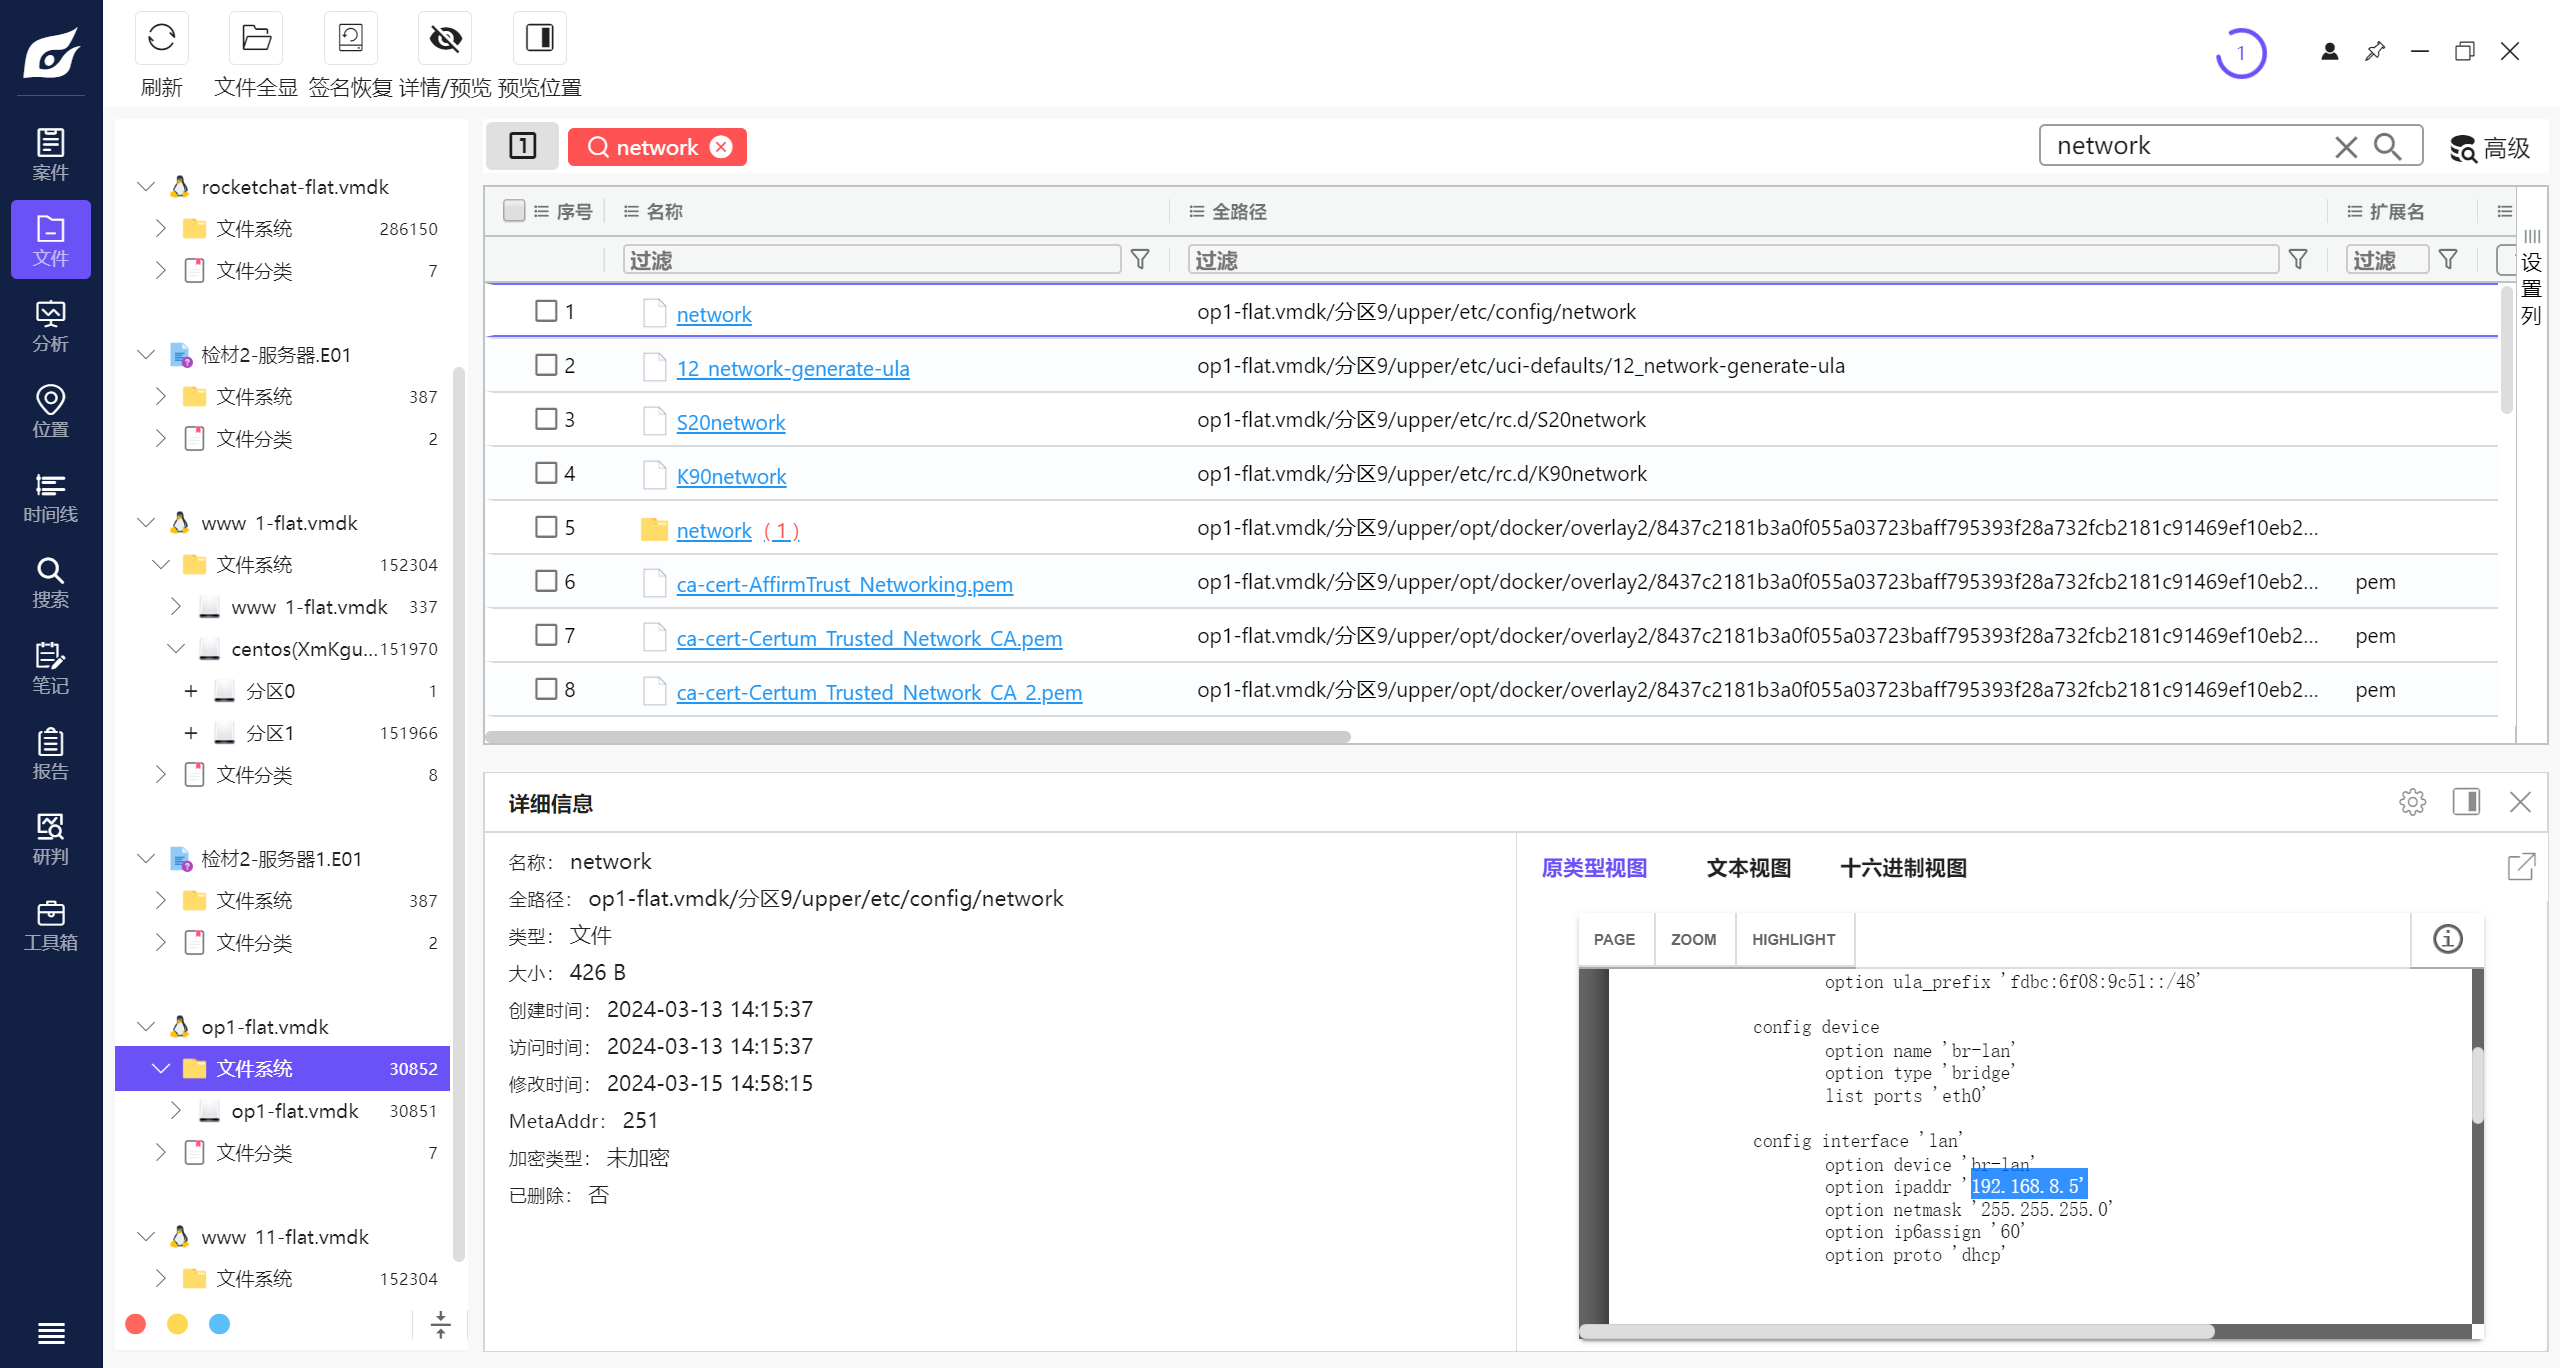
Task: Click the 刷新 refresh icon
Action: (161, 39)
